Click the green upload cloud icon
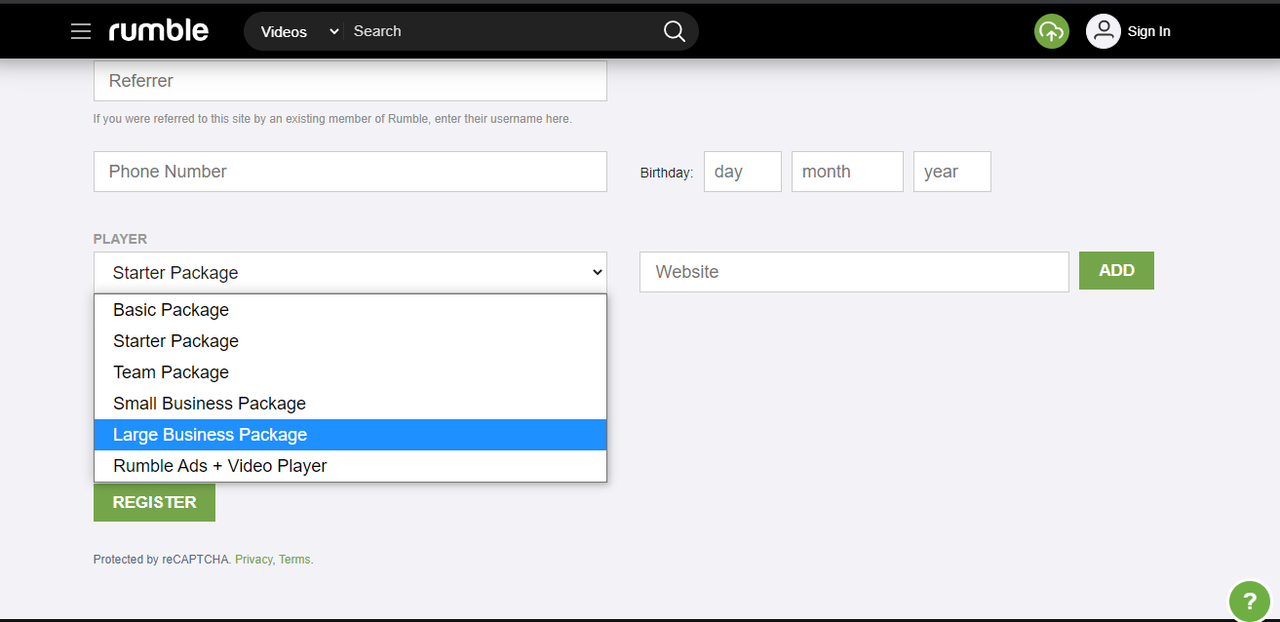 1051,31
